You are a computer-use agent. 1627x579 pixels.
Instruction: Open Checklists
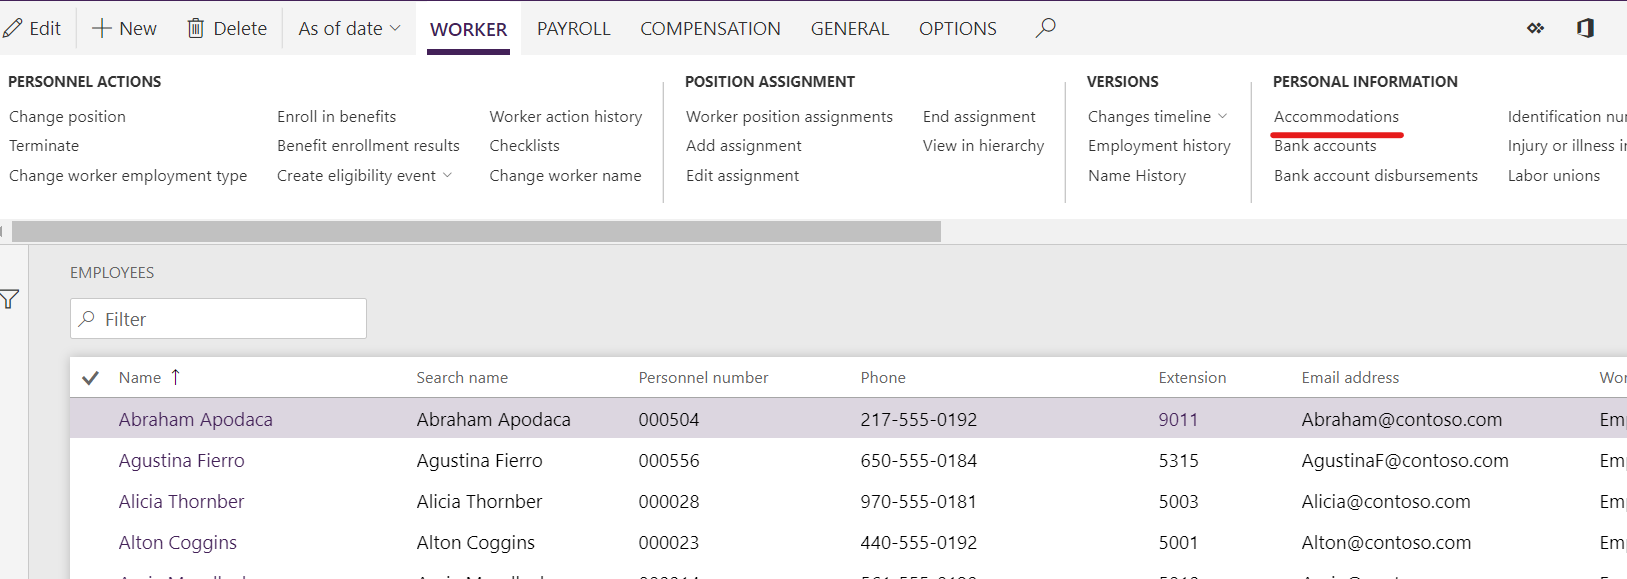point(524,145)
